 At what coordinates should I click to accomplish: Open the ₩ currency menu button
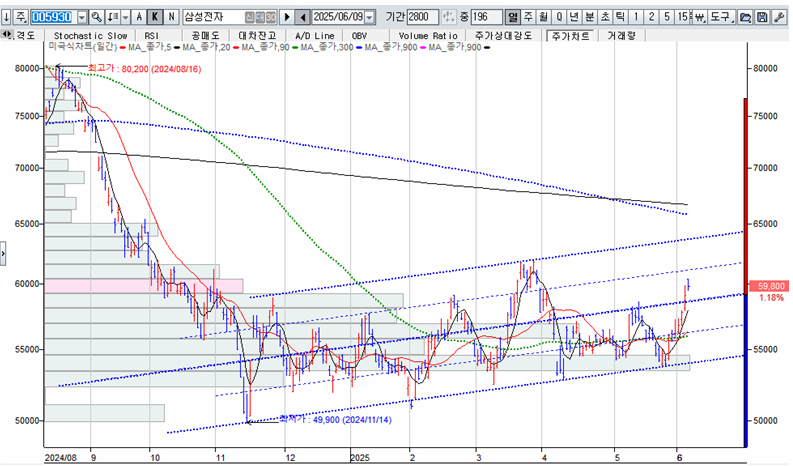point(699,17)
